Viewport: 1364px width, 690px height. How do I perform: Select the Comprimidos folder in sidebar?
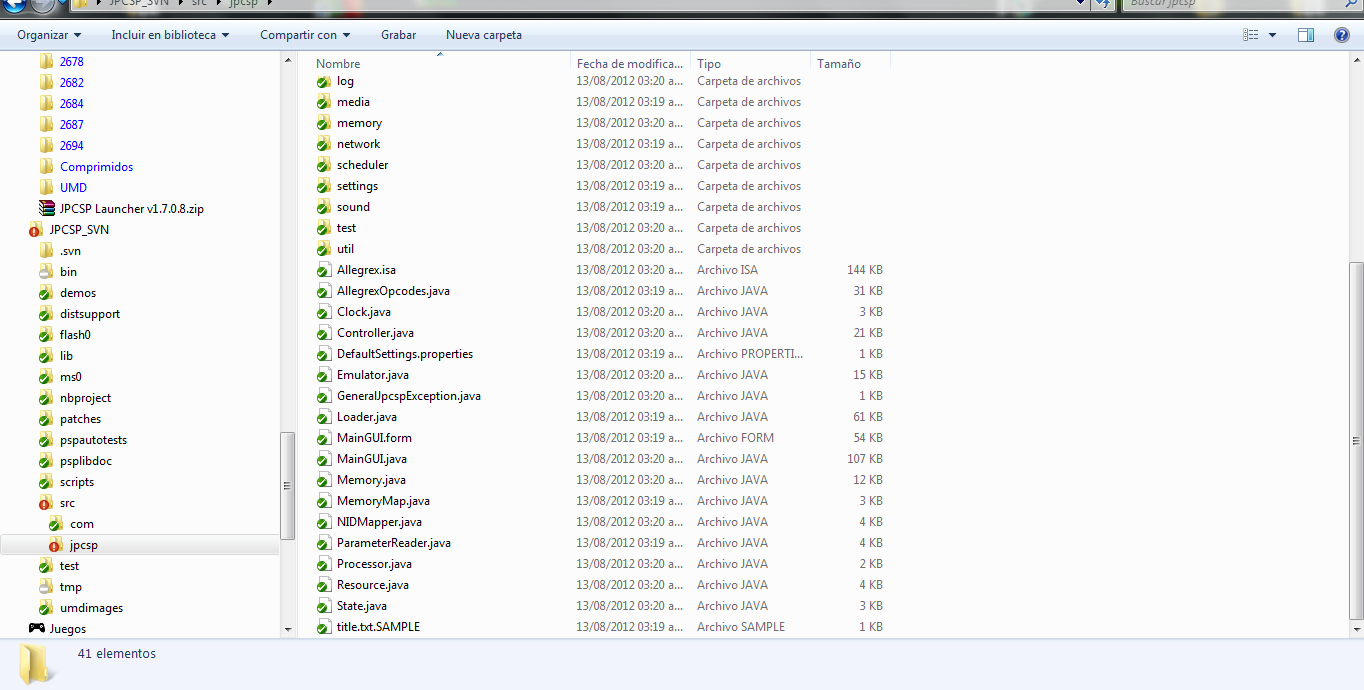[x=96, y=167]
